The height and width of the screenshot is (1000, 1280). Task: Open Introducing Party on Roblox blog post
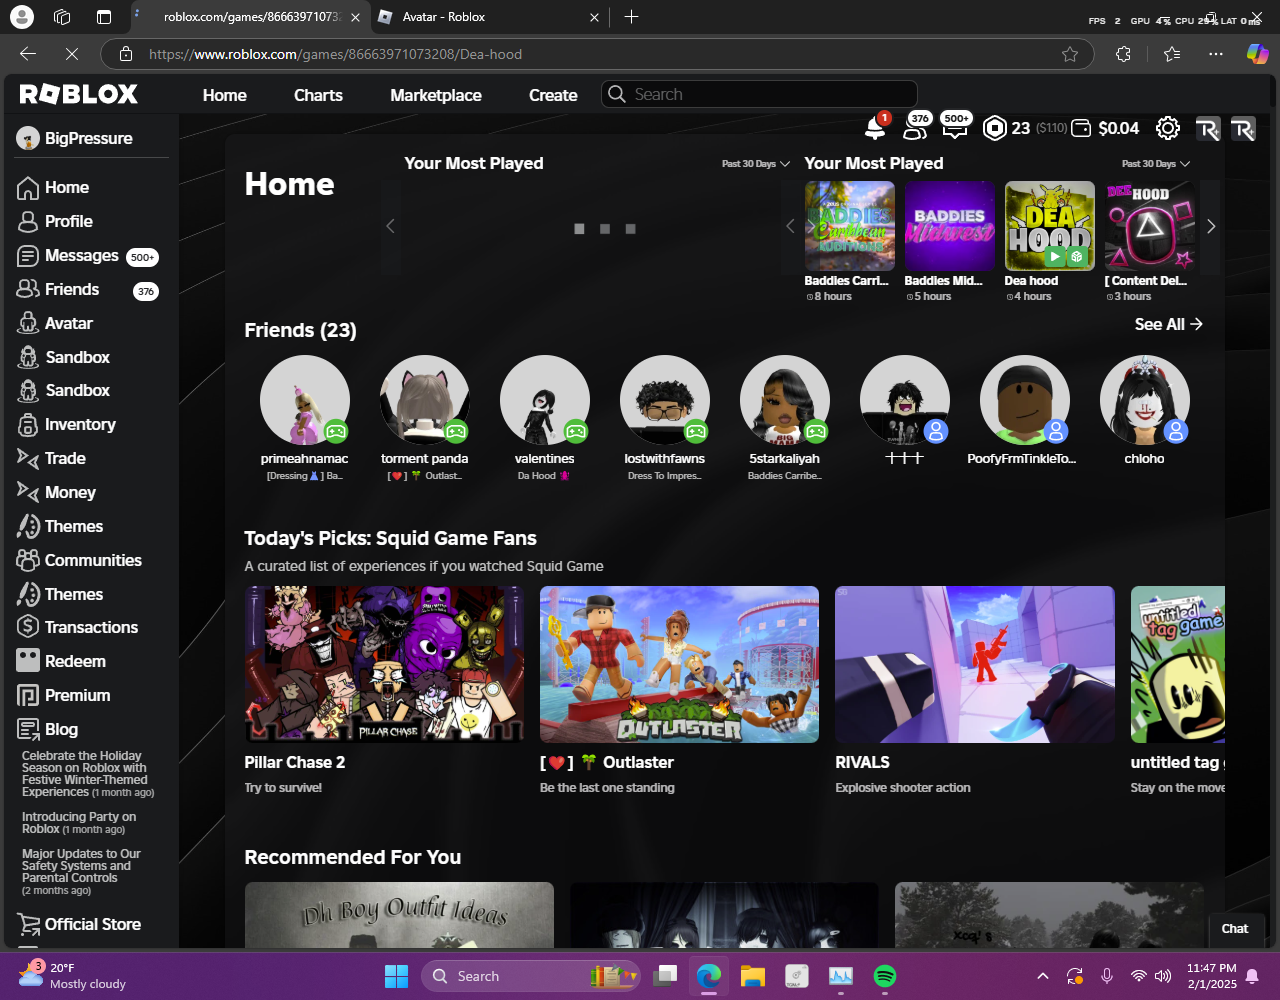[79, 823]
